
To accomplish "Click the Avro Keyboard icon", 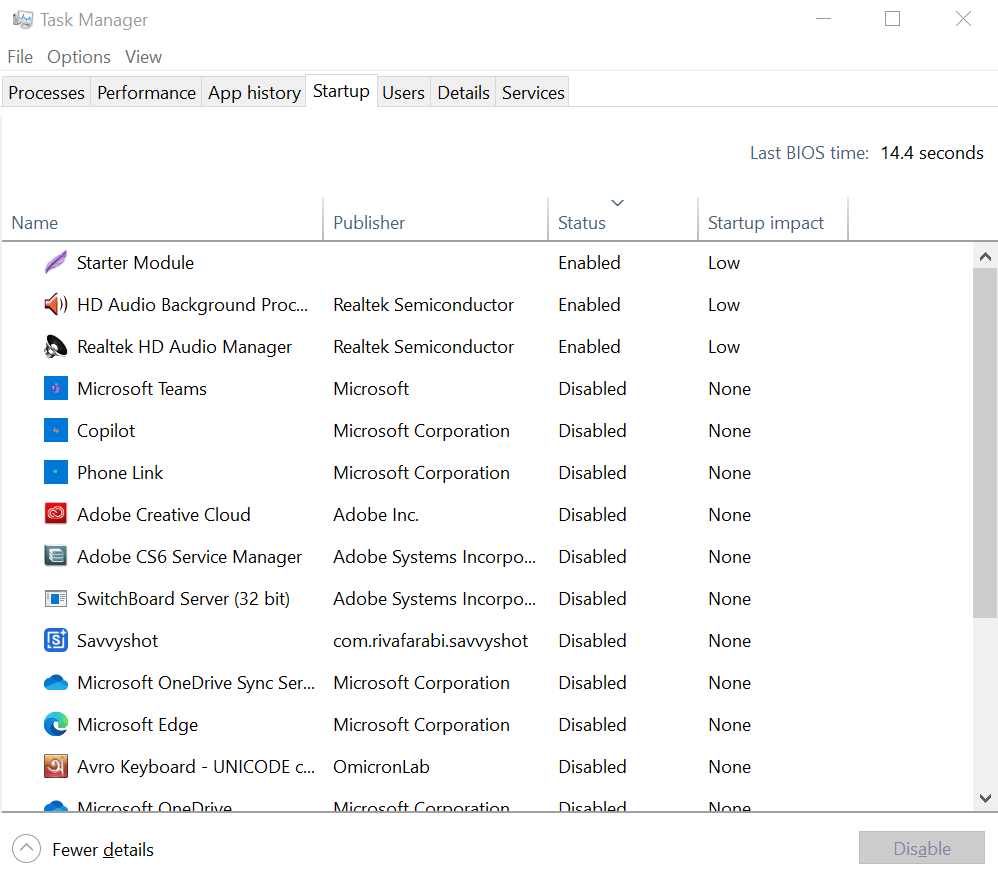I will (x=56, y=767).
